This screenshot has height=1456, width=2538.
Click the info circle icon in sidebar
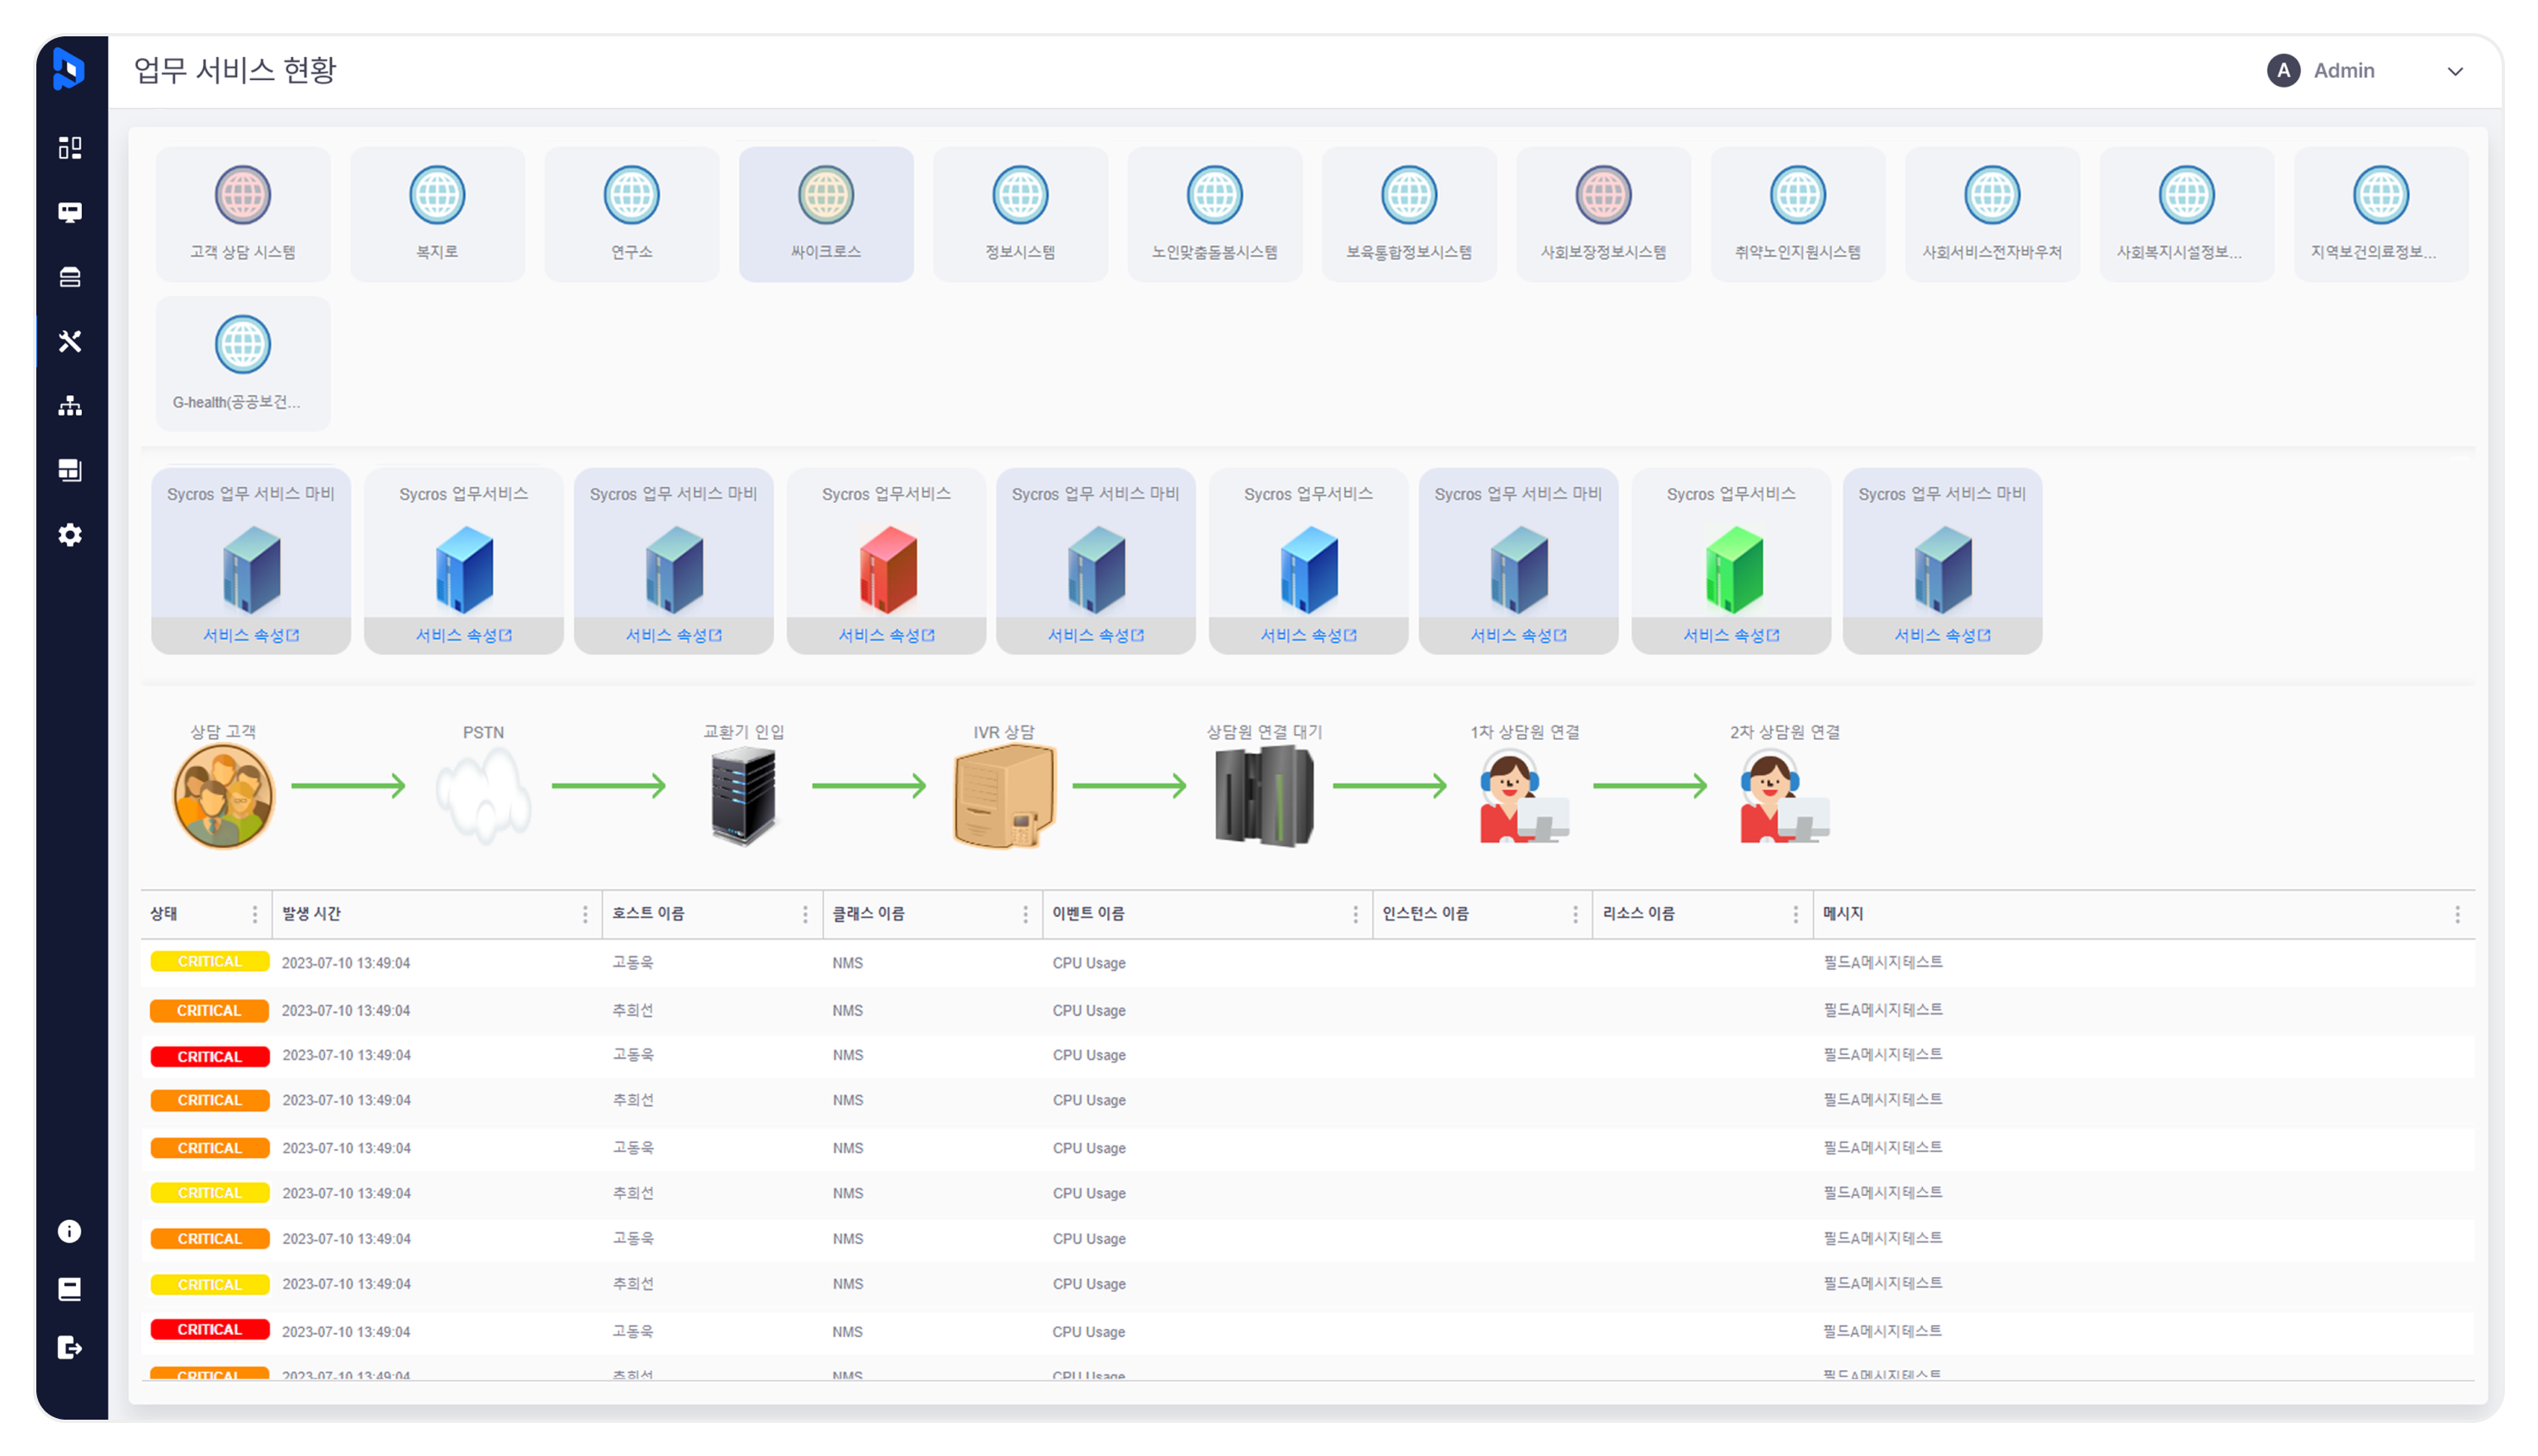coord(70,1231)
